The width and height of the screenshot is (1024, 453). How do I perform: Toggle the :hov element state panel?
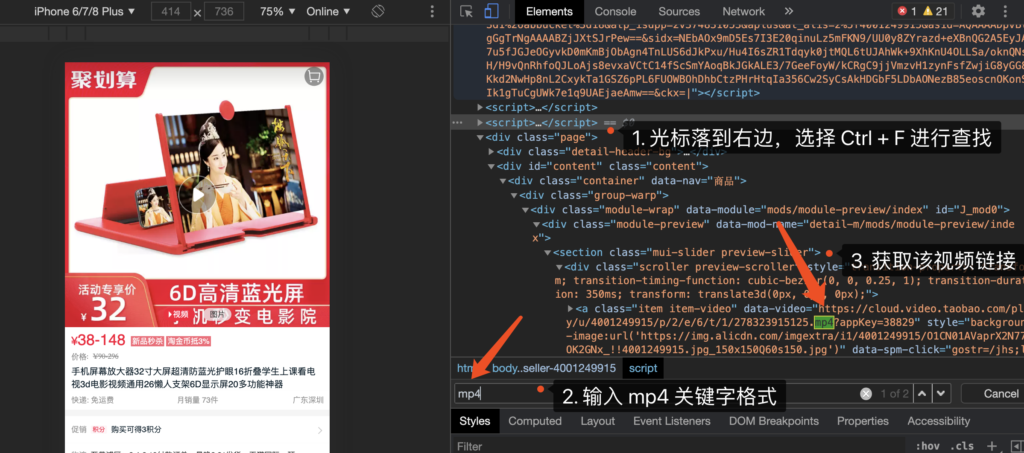pyautogui.click(x=927, y=446)
